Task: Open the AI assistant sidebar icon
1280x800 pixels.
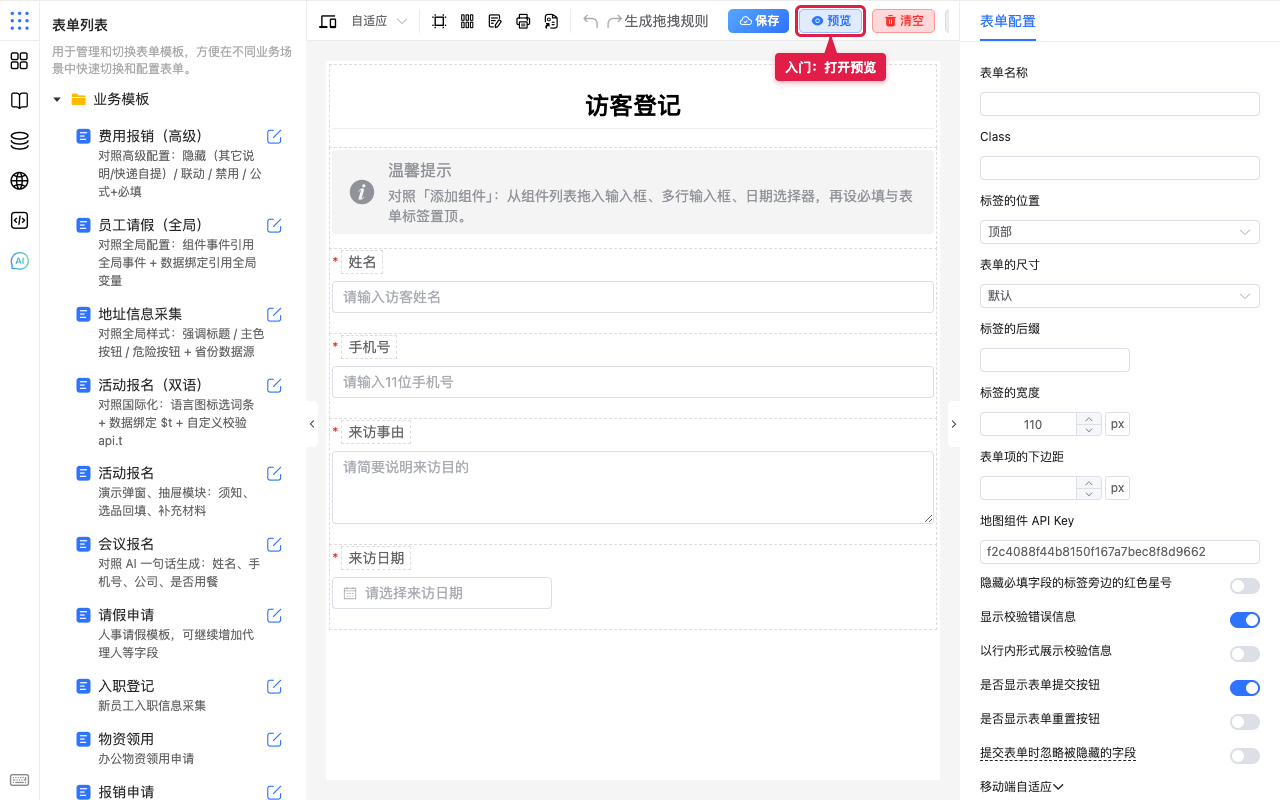Action: pos(19,261)
